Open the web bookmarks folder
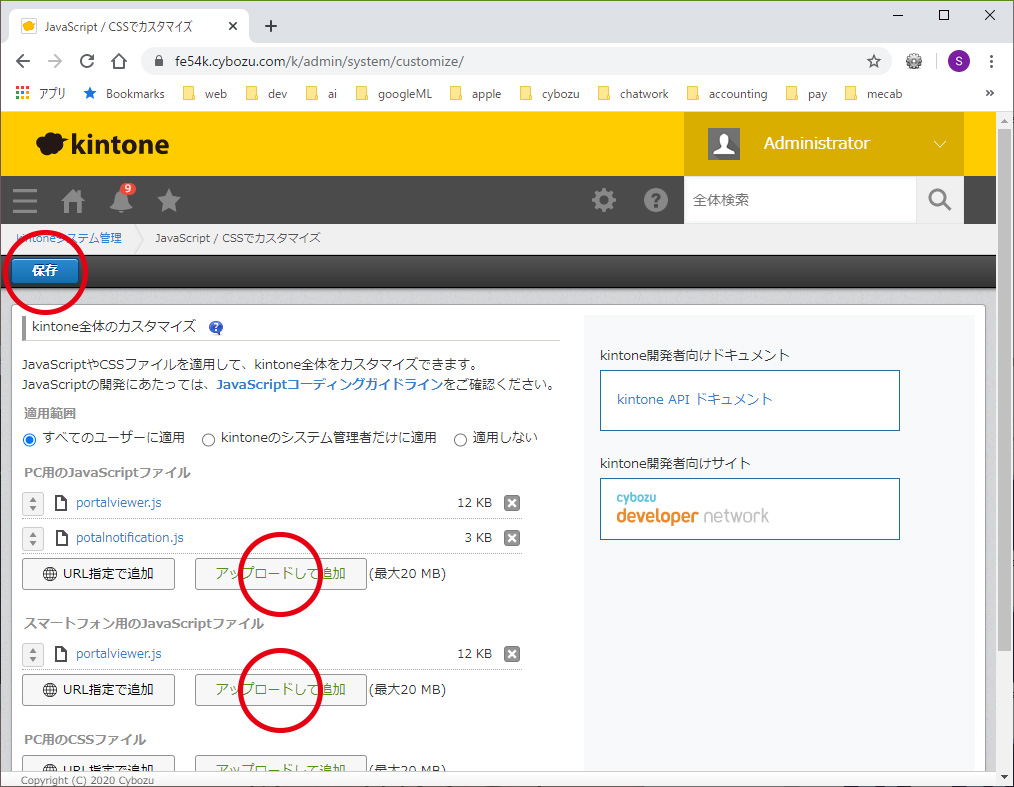1014x787 pixels. [205, 94]
